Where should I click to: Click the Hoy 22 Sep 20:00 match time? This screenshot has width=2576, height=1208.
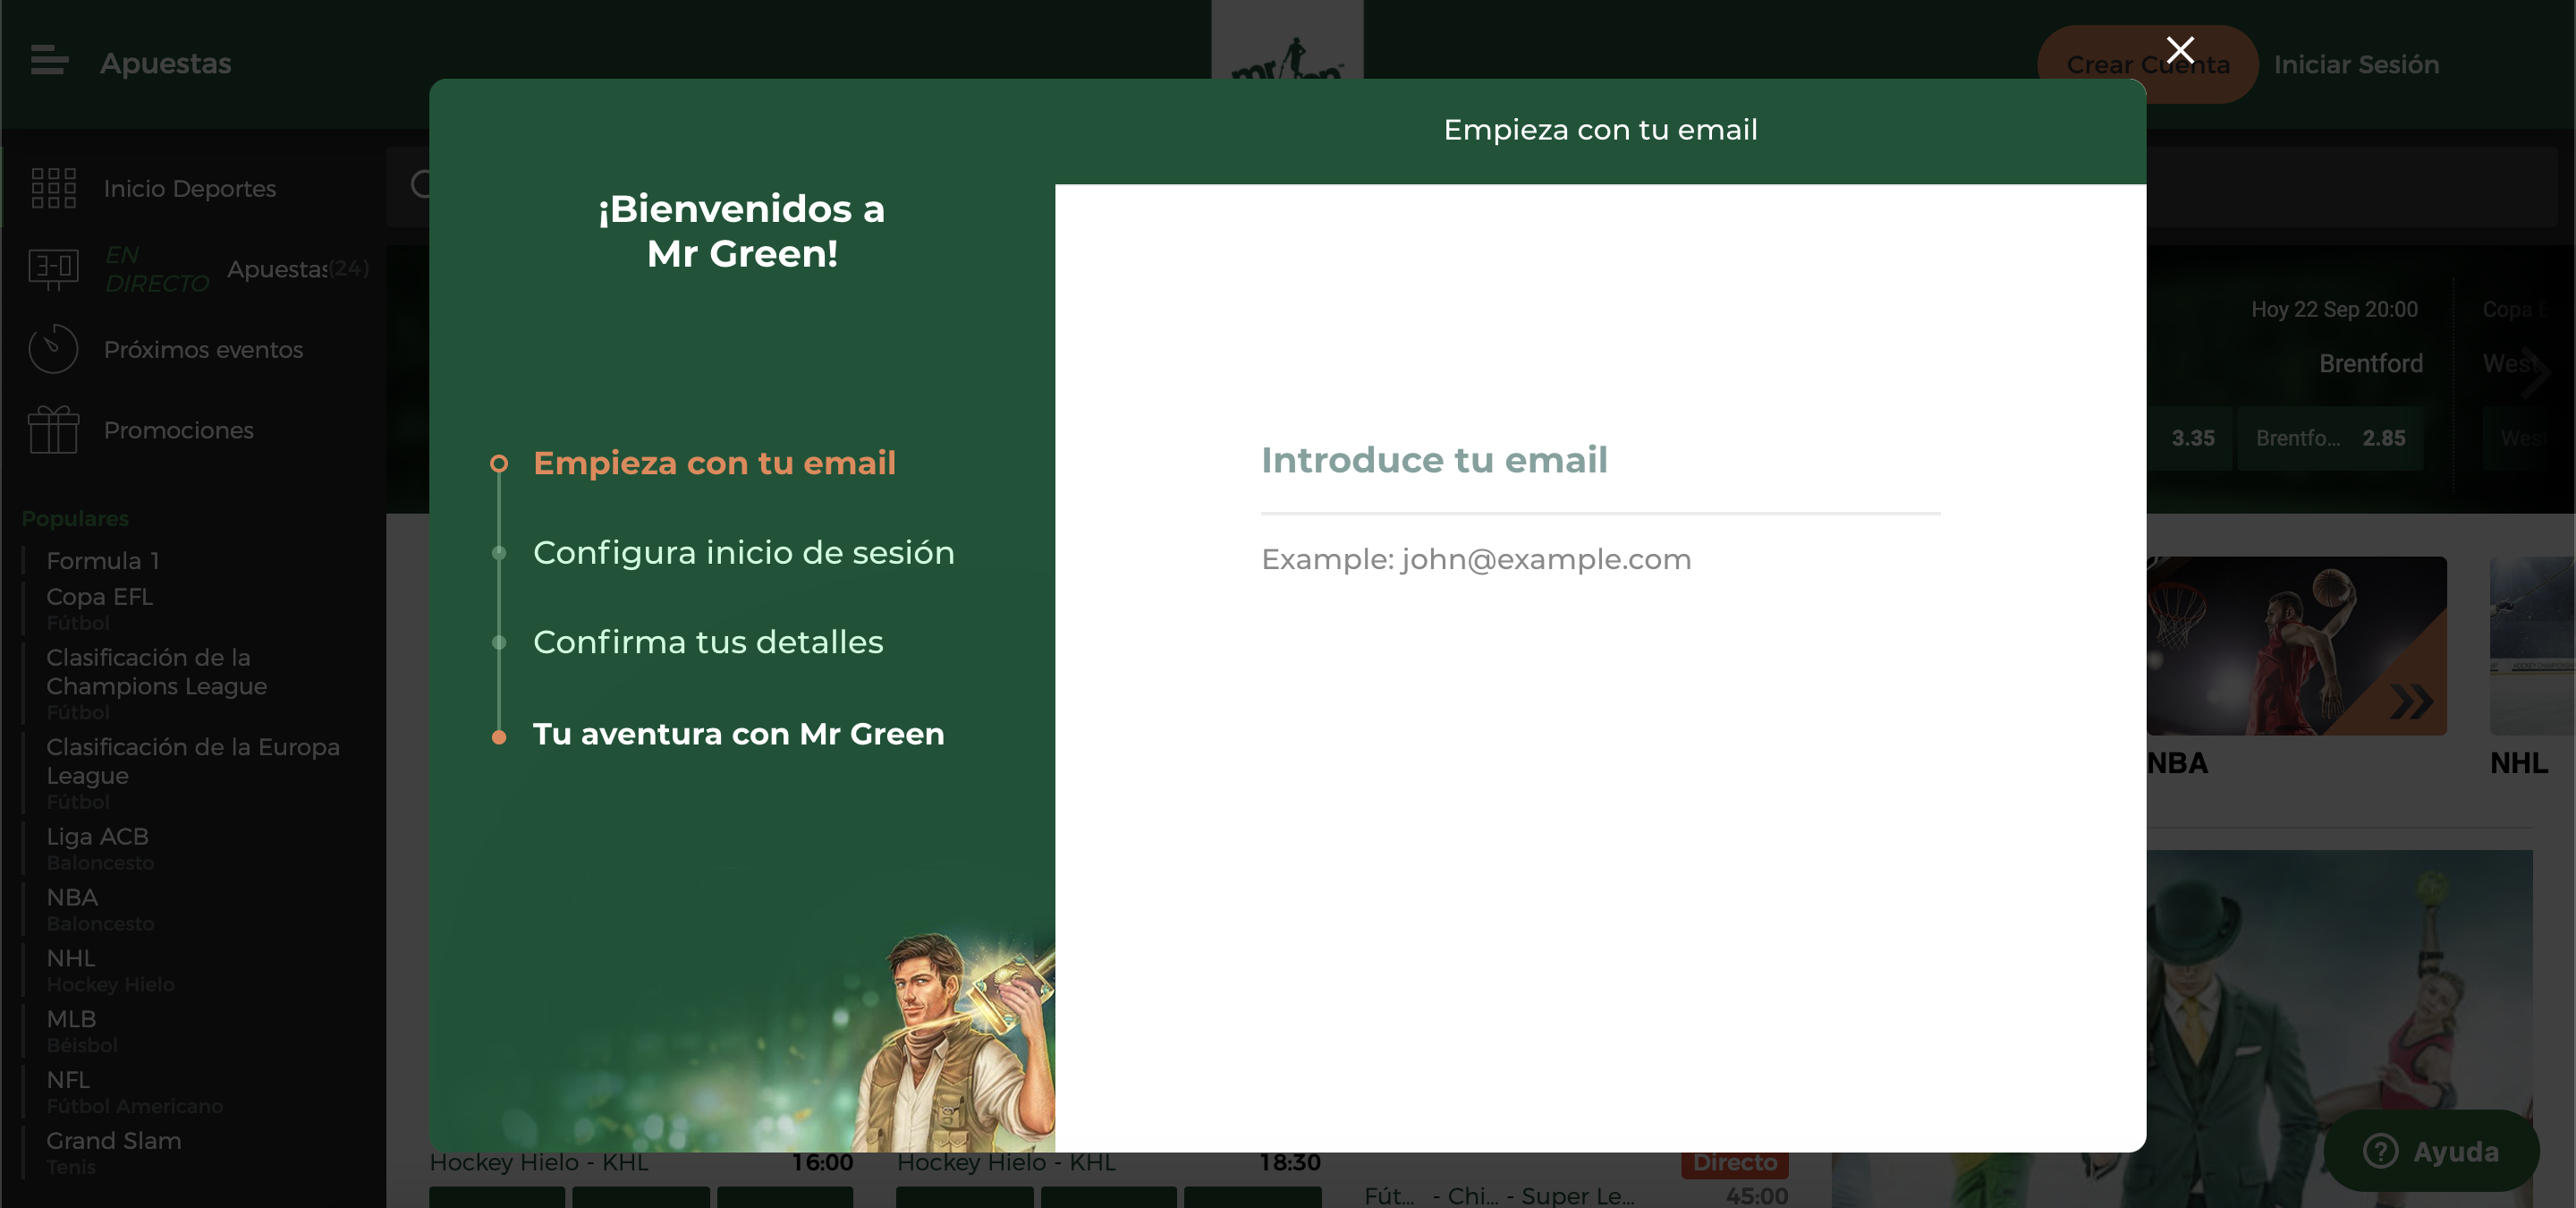click(2334, 309)
